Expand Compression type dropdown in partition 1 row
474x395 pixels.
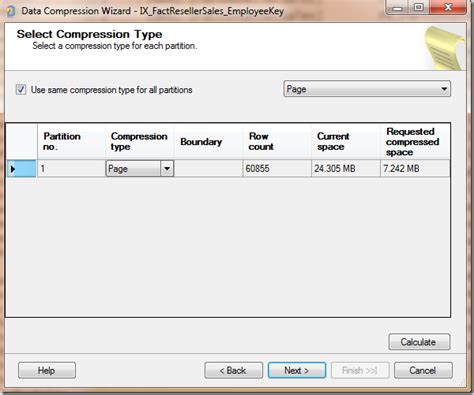(167, 169)
